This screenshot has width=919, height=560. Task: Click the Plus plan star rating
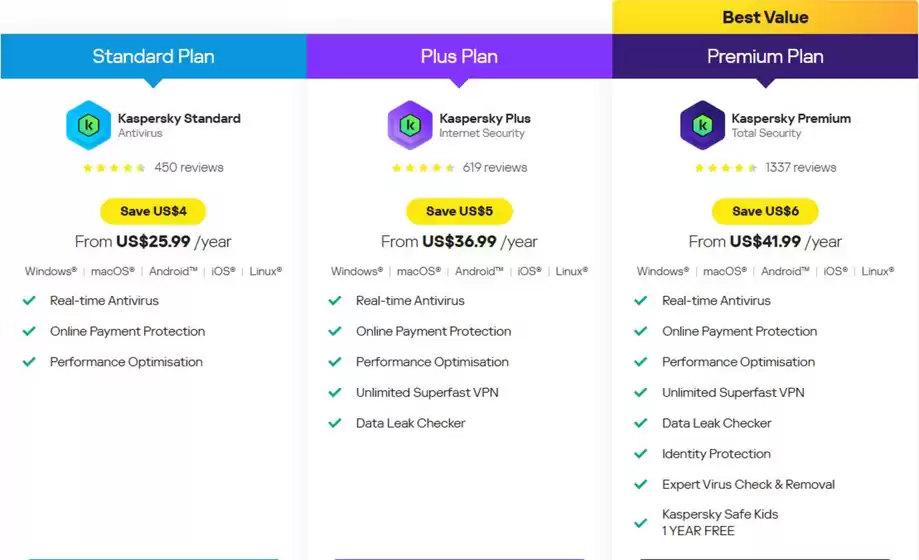[x=423, y=168]
